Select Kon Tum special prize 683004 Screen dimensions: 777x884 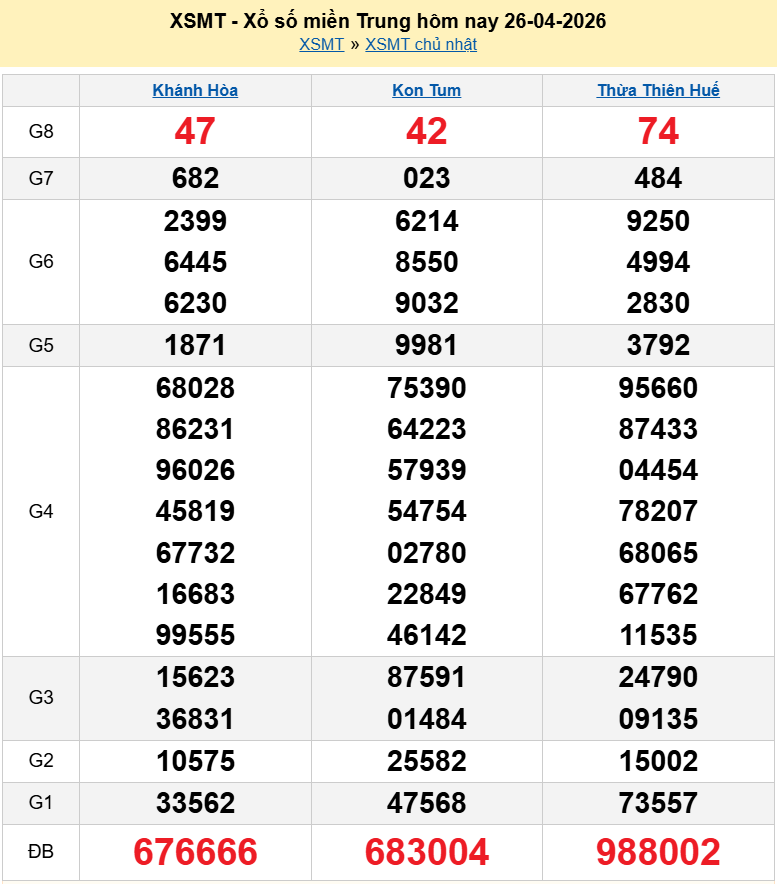pyautogui.click(x=427, y=852)
